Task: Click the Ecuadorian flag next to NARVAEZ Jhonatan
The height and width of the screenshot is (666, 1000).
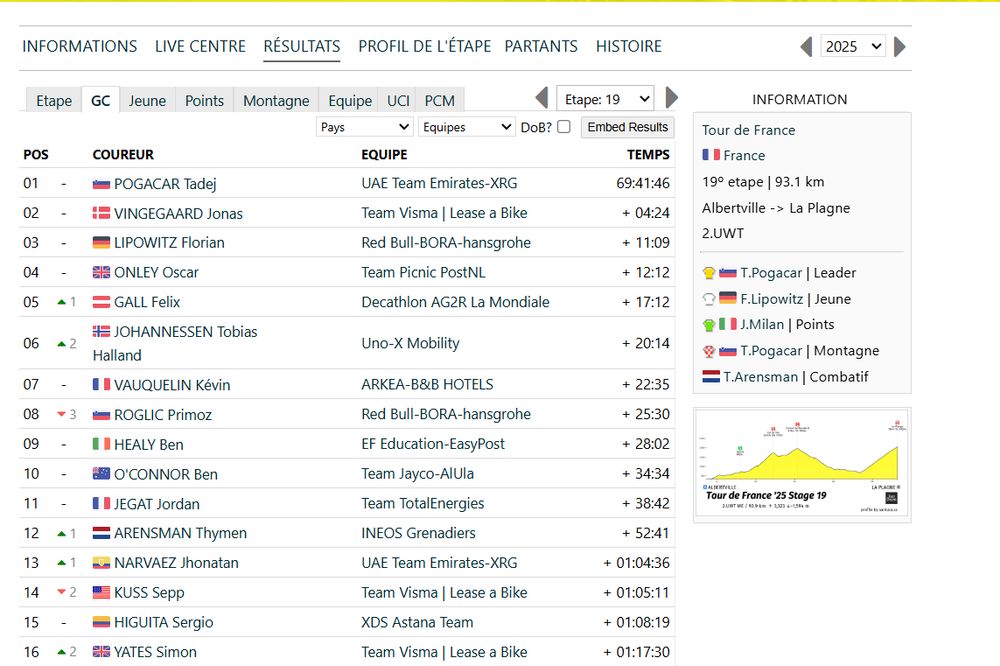Action: click(x=101, y=563)
